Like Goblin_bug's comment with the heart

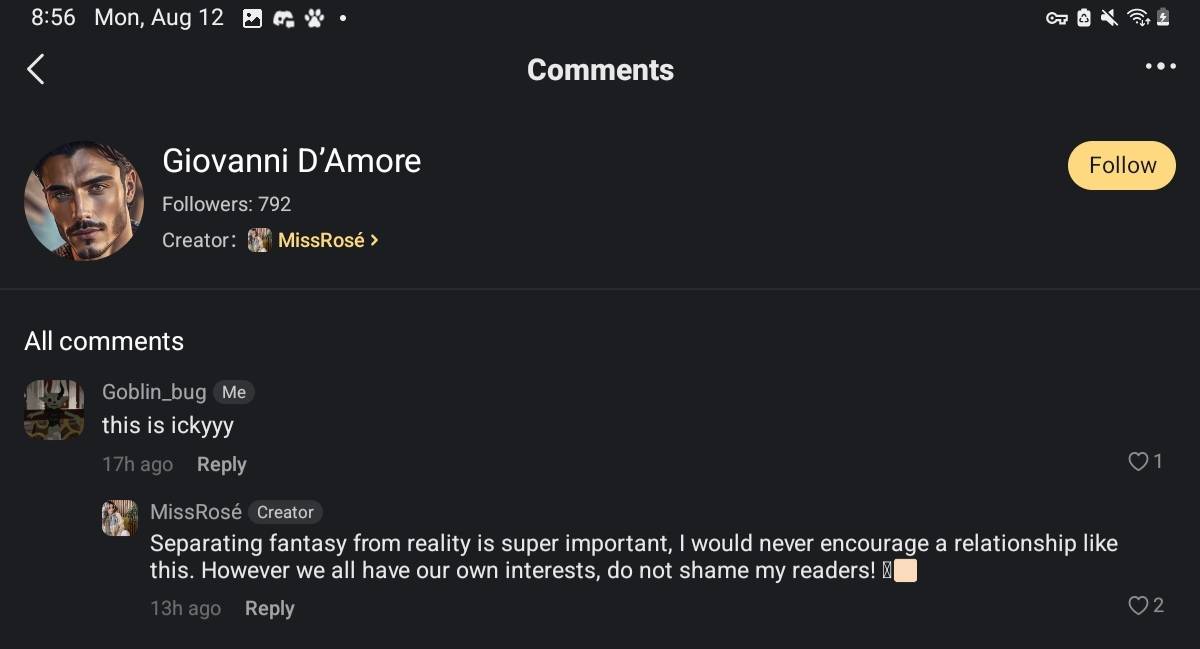click(x=1138, y=461)
